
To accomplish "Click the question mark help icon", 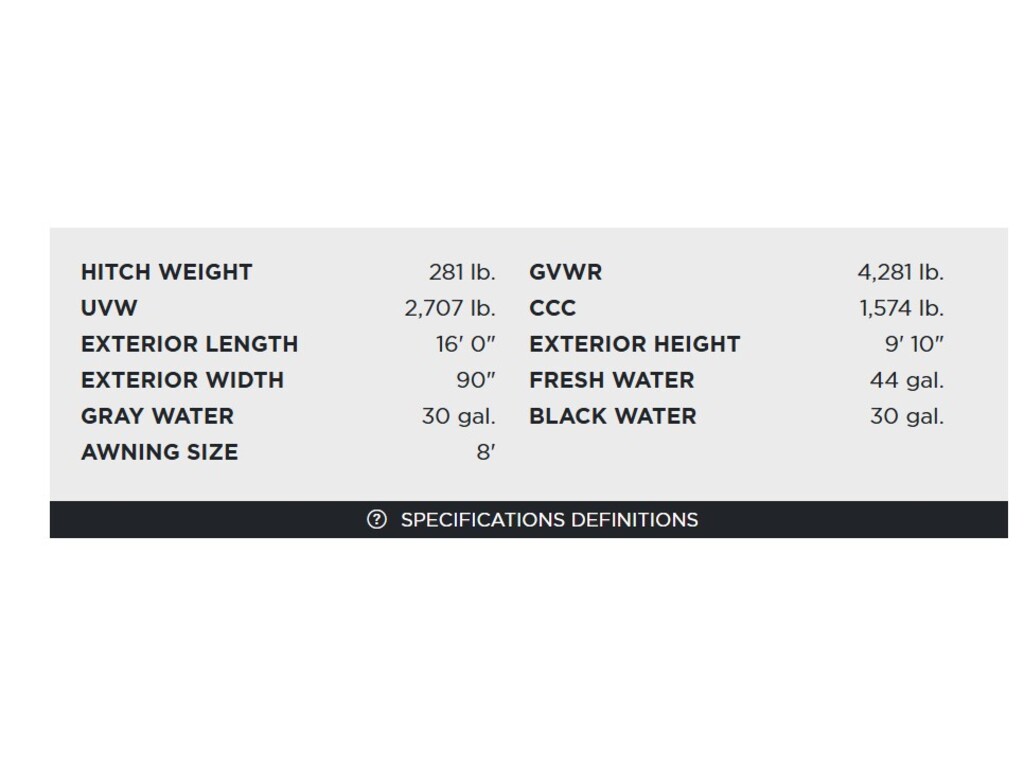I will tap(376, 520).
